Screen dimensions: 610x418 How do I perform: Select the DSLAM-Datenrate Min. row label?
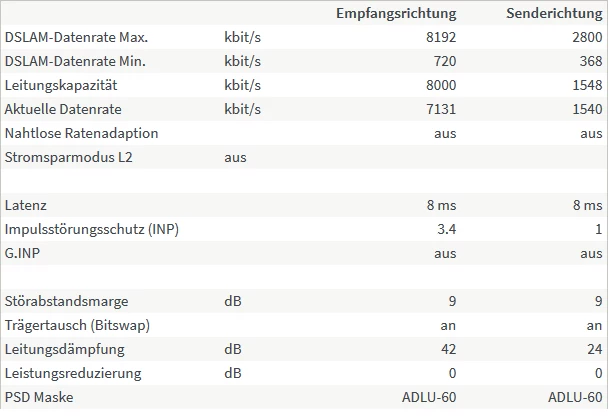[75, 61]
